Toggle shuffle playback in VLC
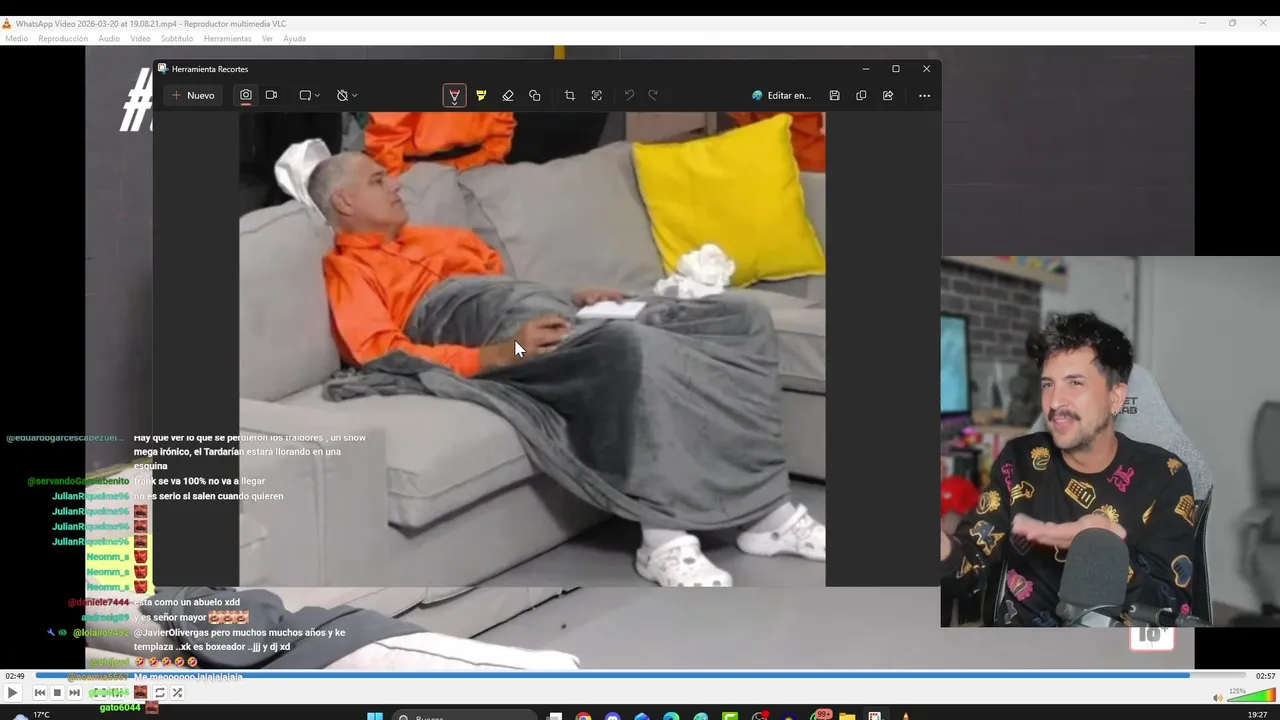The image size is (1280, 720). tap(177, 692)
